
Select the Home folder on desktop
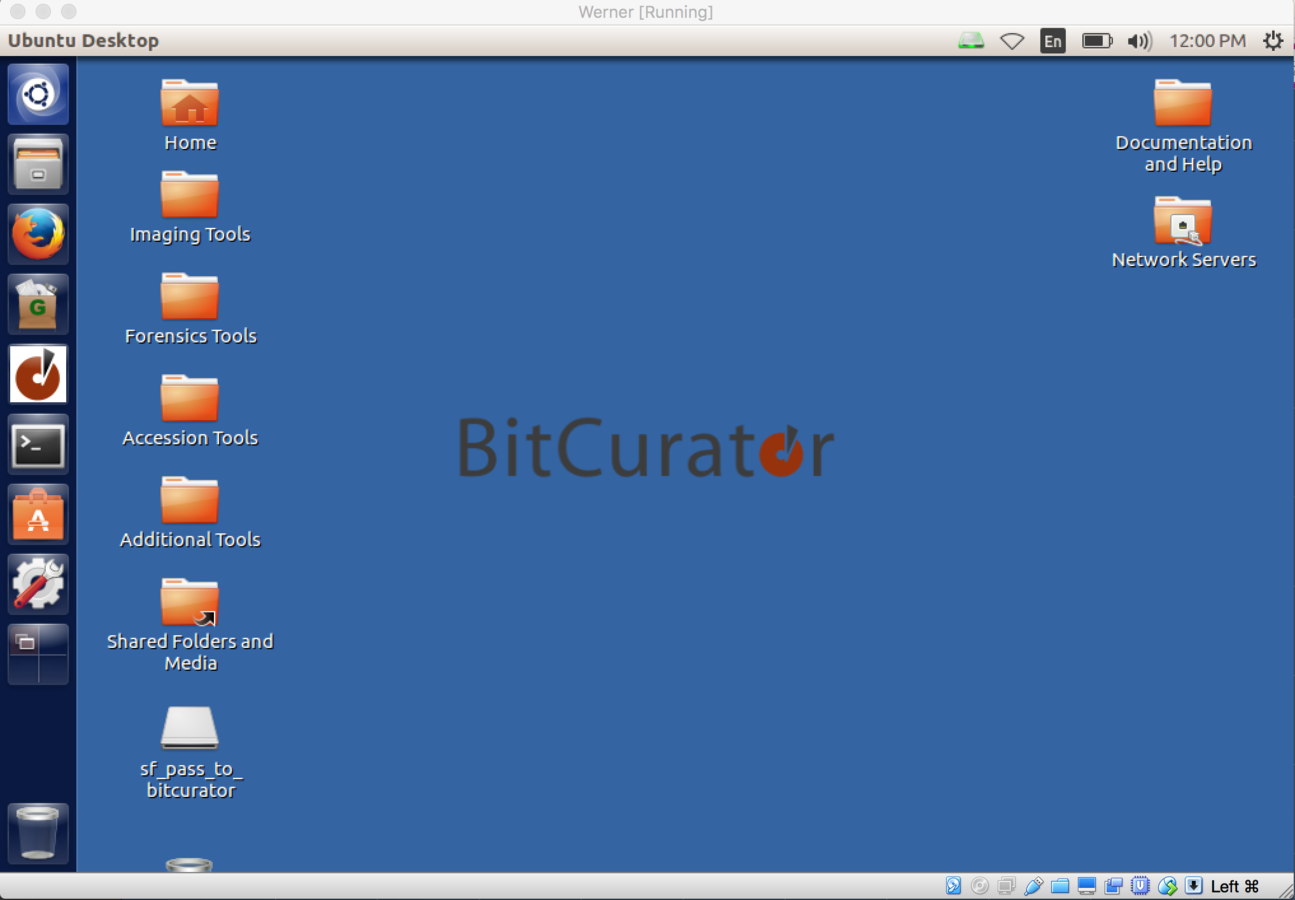point(190,115)
